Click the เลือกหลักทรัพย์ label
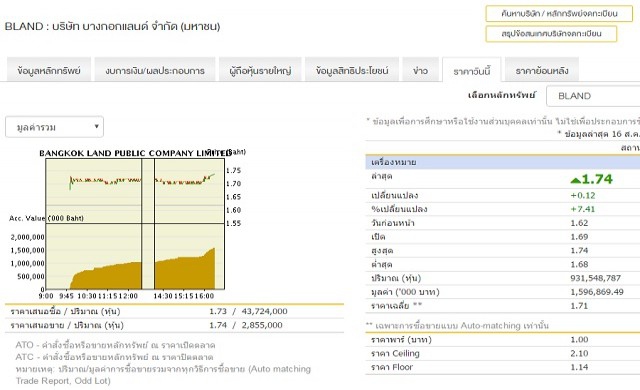 click(x=502, y=95)
